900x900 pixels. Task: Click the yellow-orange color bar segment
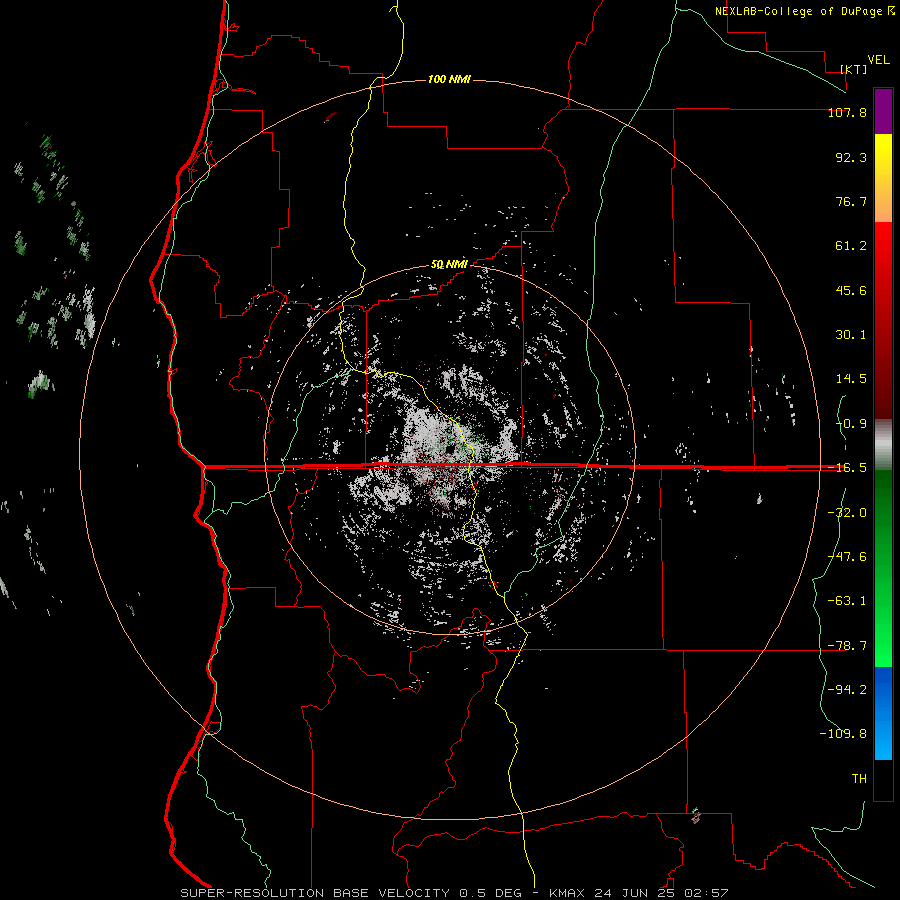click(883, 178)
